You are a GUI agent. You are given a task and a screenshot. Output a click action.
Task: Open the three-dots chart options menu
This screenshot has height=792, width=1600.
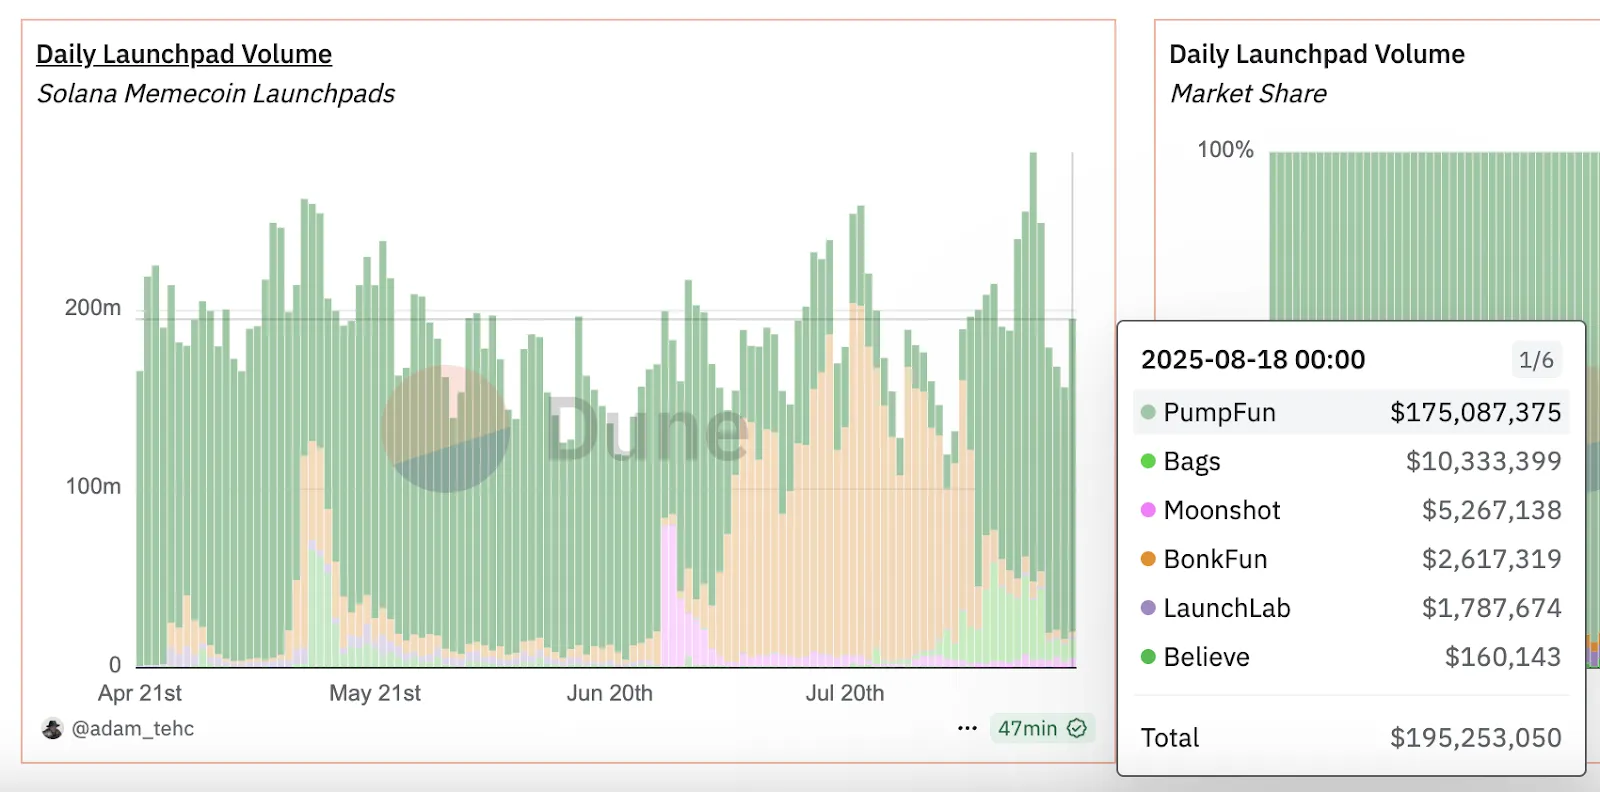(967, 728)
